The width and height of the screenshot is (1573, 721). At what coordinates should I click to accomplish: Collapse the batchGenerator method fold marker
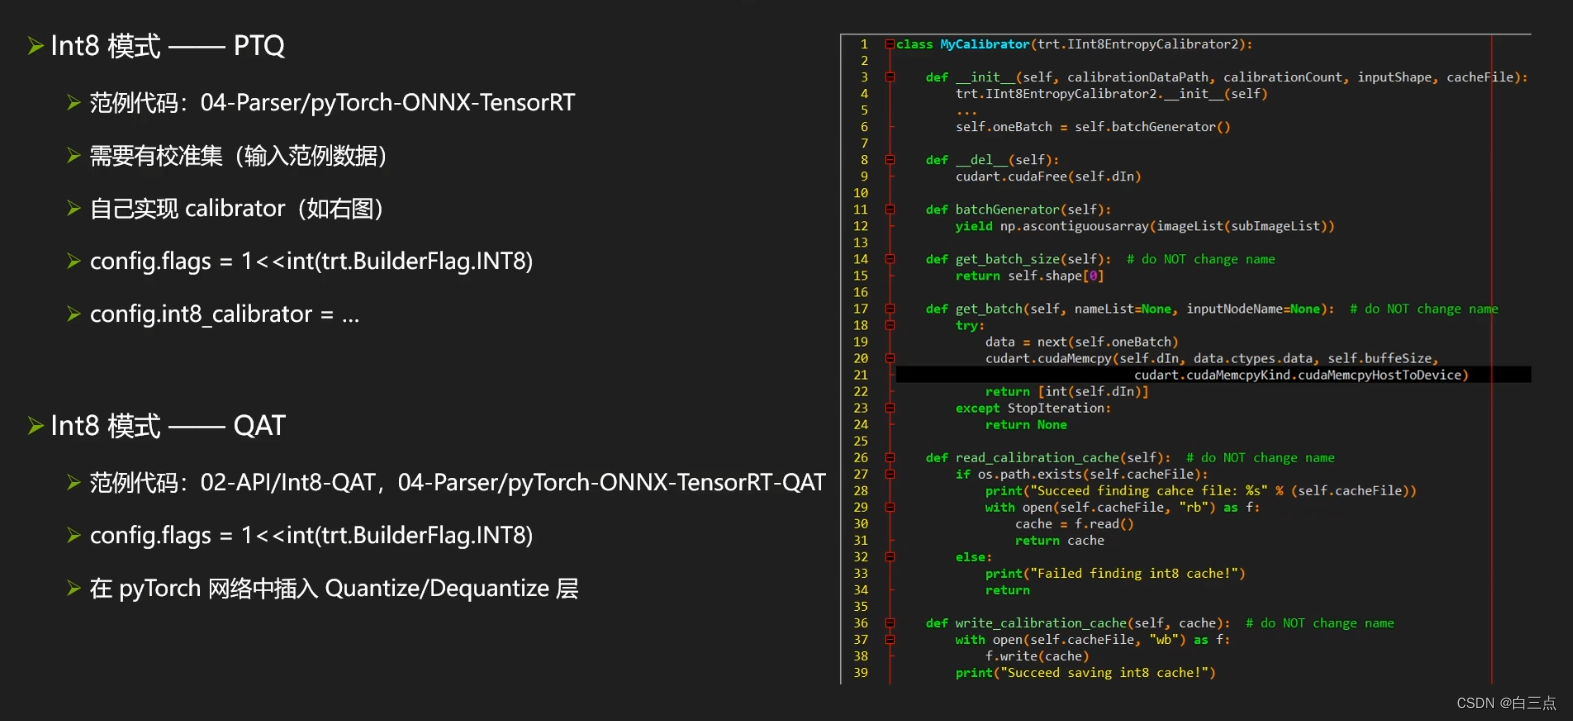[889, 210]
